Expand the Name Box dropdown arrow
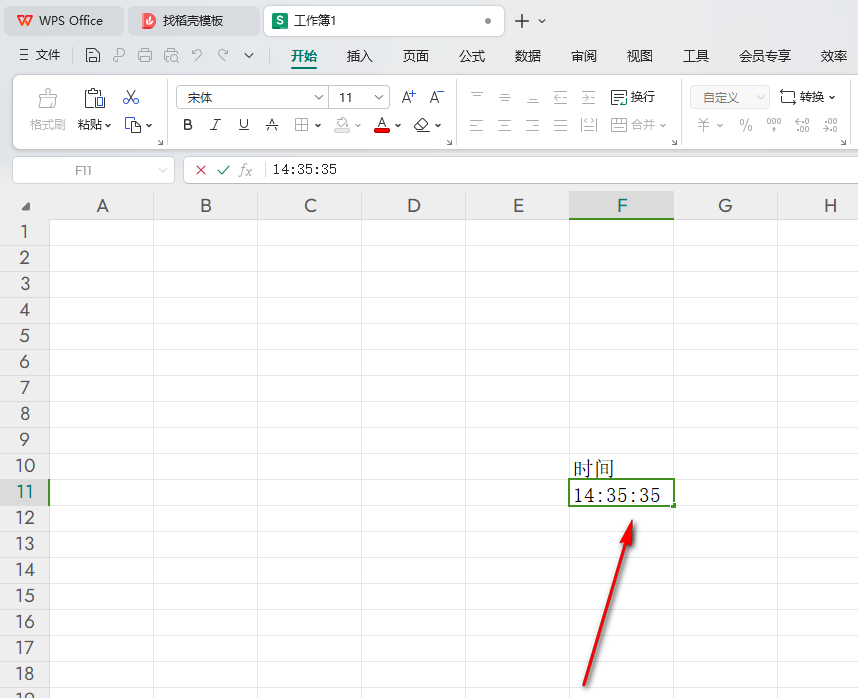This screenshot has width=858, height=698. click(x=163, y=171)
